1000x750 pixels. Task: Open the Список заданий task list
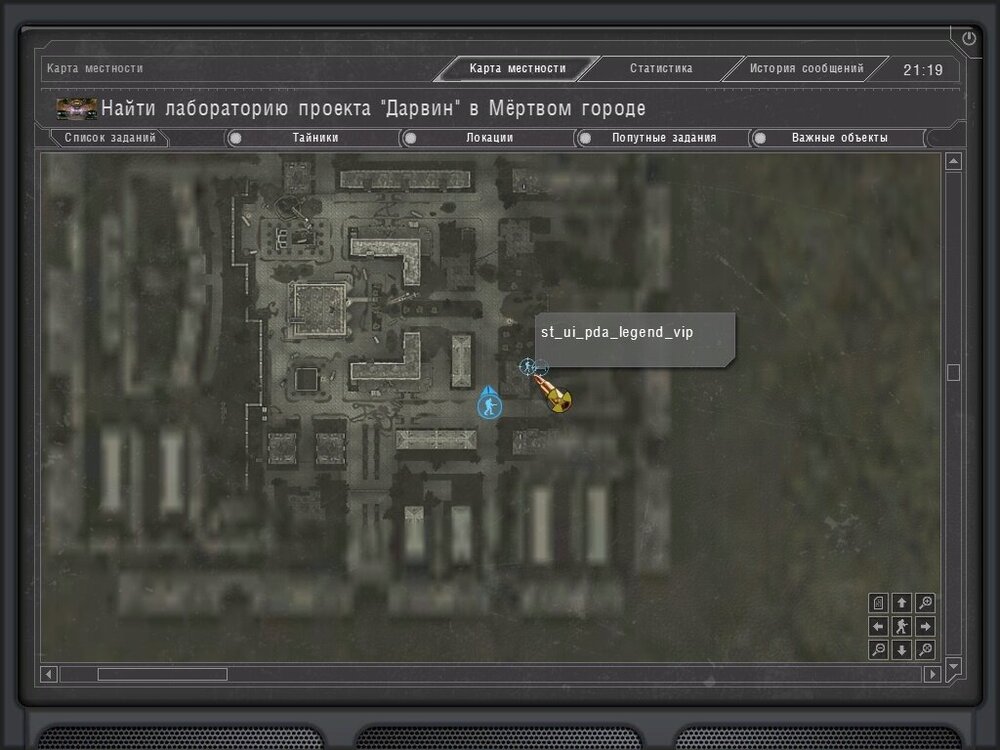pyautogui.click(x=110, y=138)
